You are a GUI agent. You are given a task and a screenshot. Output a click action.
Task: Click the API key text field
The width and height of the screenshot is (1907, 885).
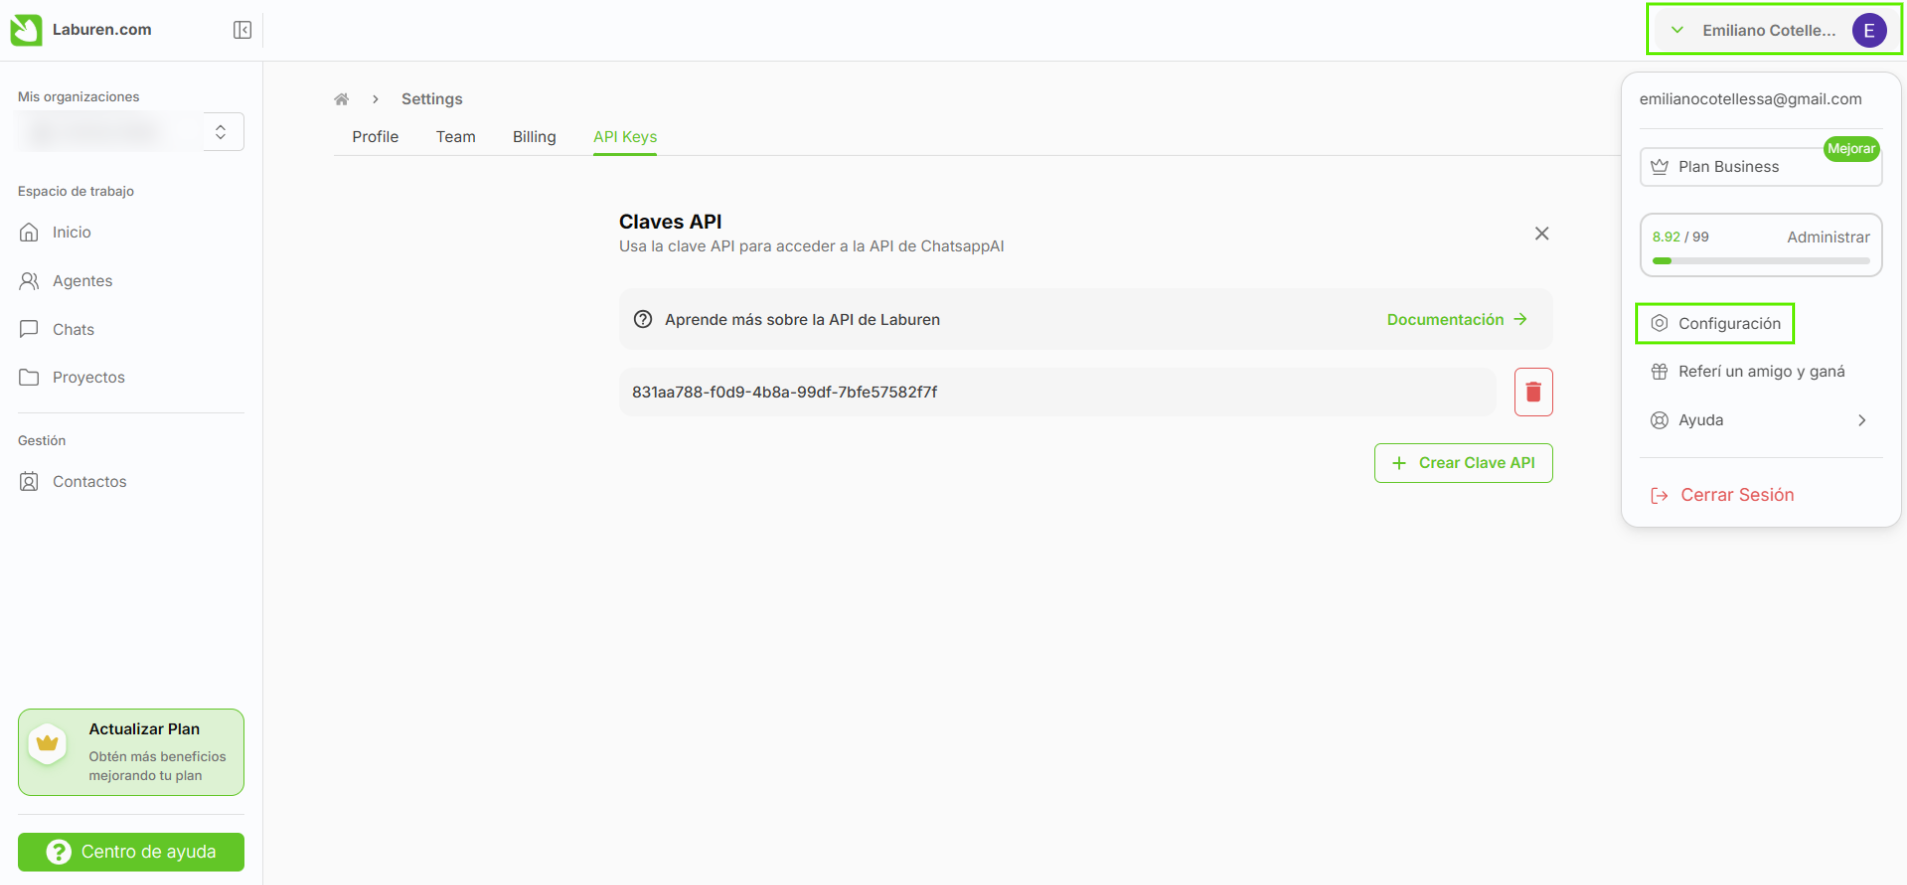point(1056,392)
